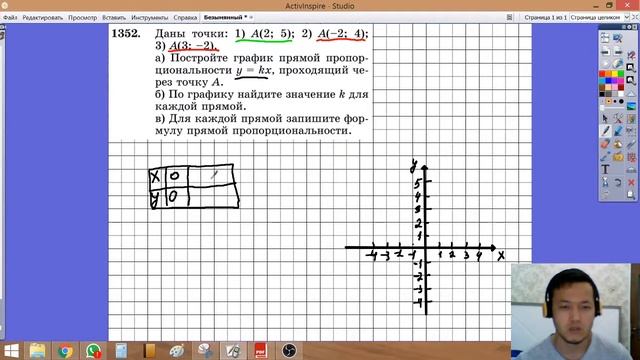The width and height of the screenshot is (640, 360).
Task: Pick the black color swatch
Action: pyautogui.click(x=602, y=94)
